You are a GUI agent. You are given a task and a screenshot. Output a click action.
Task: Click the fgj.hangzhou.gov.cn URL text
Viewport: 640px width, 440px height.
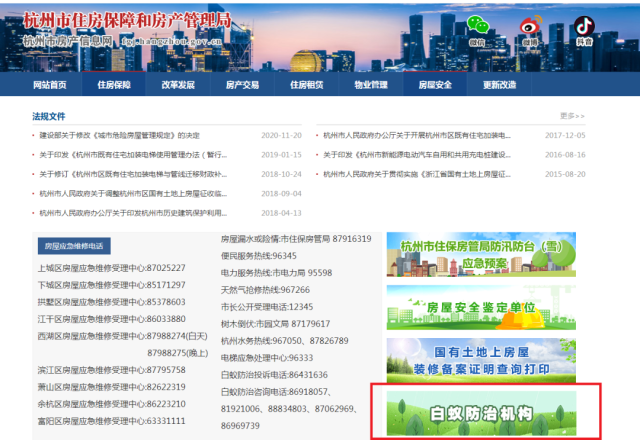[x=172, y=41]
